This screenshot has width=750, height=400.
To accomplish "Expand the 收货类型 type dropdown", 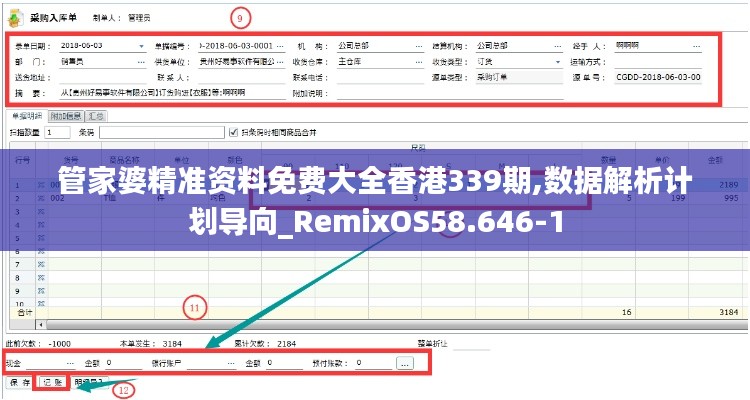I will click(557, 62).
